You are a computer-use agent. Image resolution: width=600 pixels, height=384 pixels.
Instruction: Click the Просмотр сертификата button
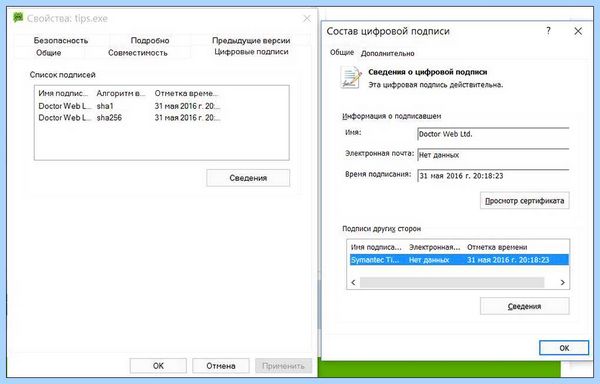tap(525, 201)
